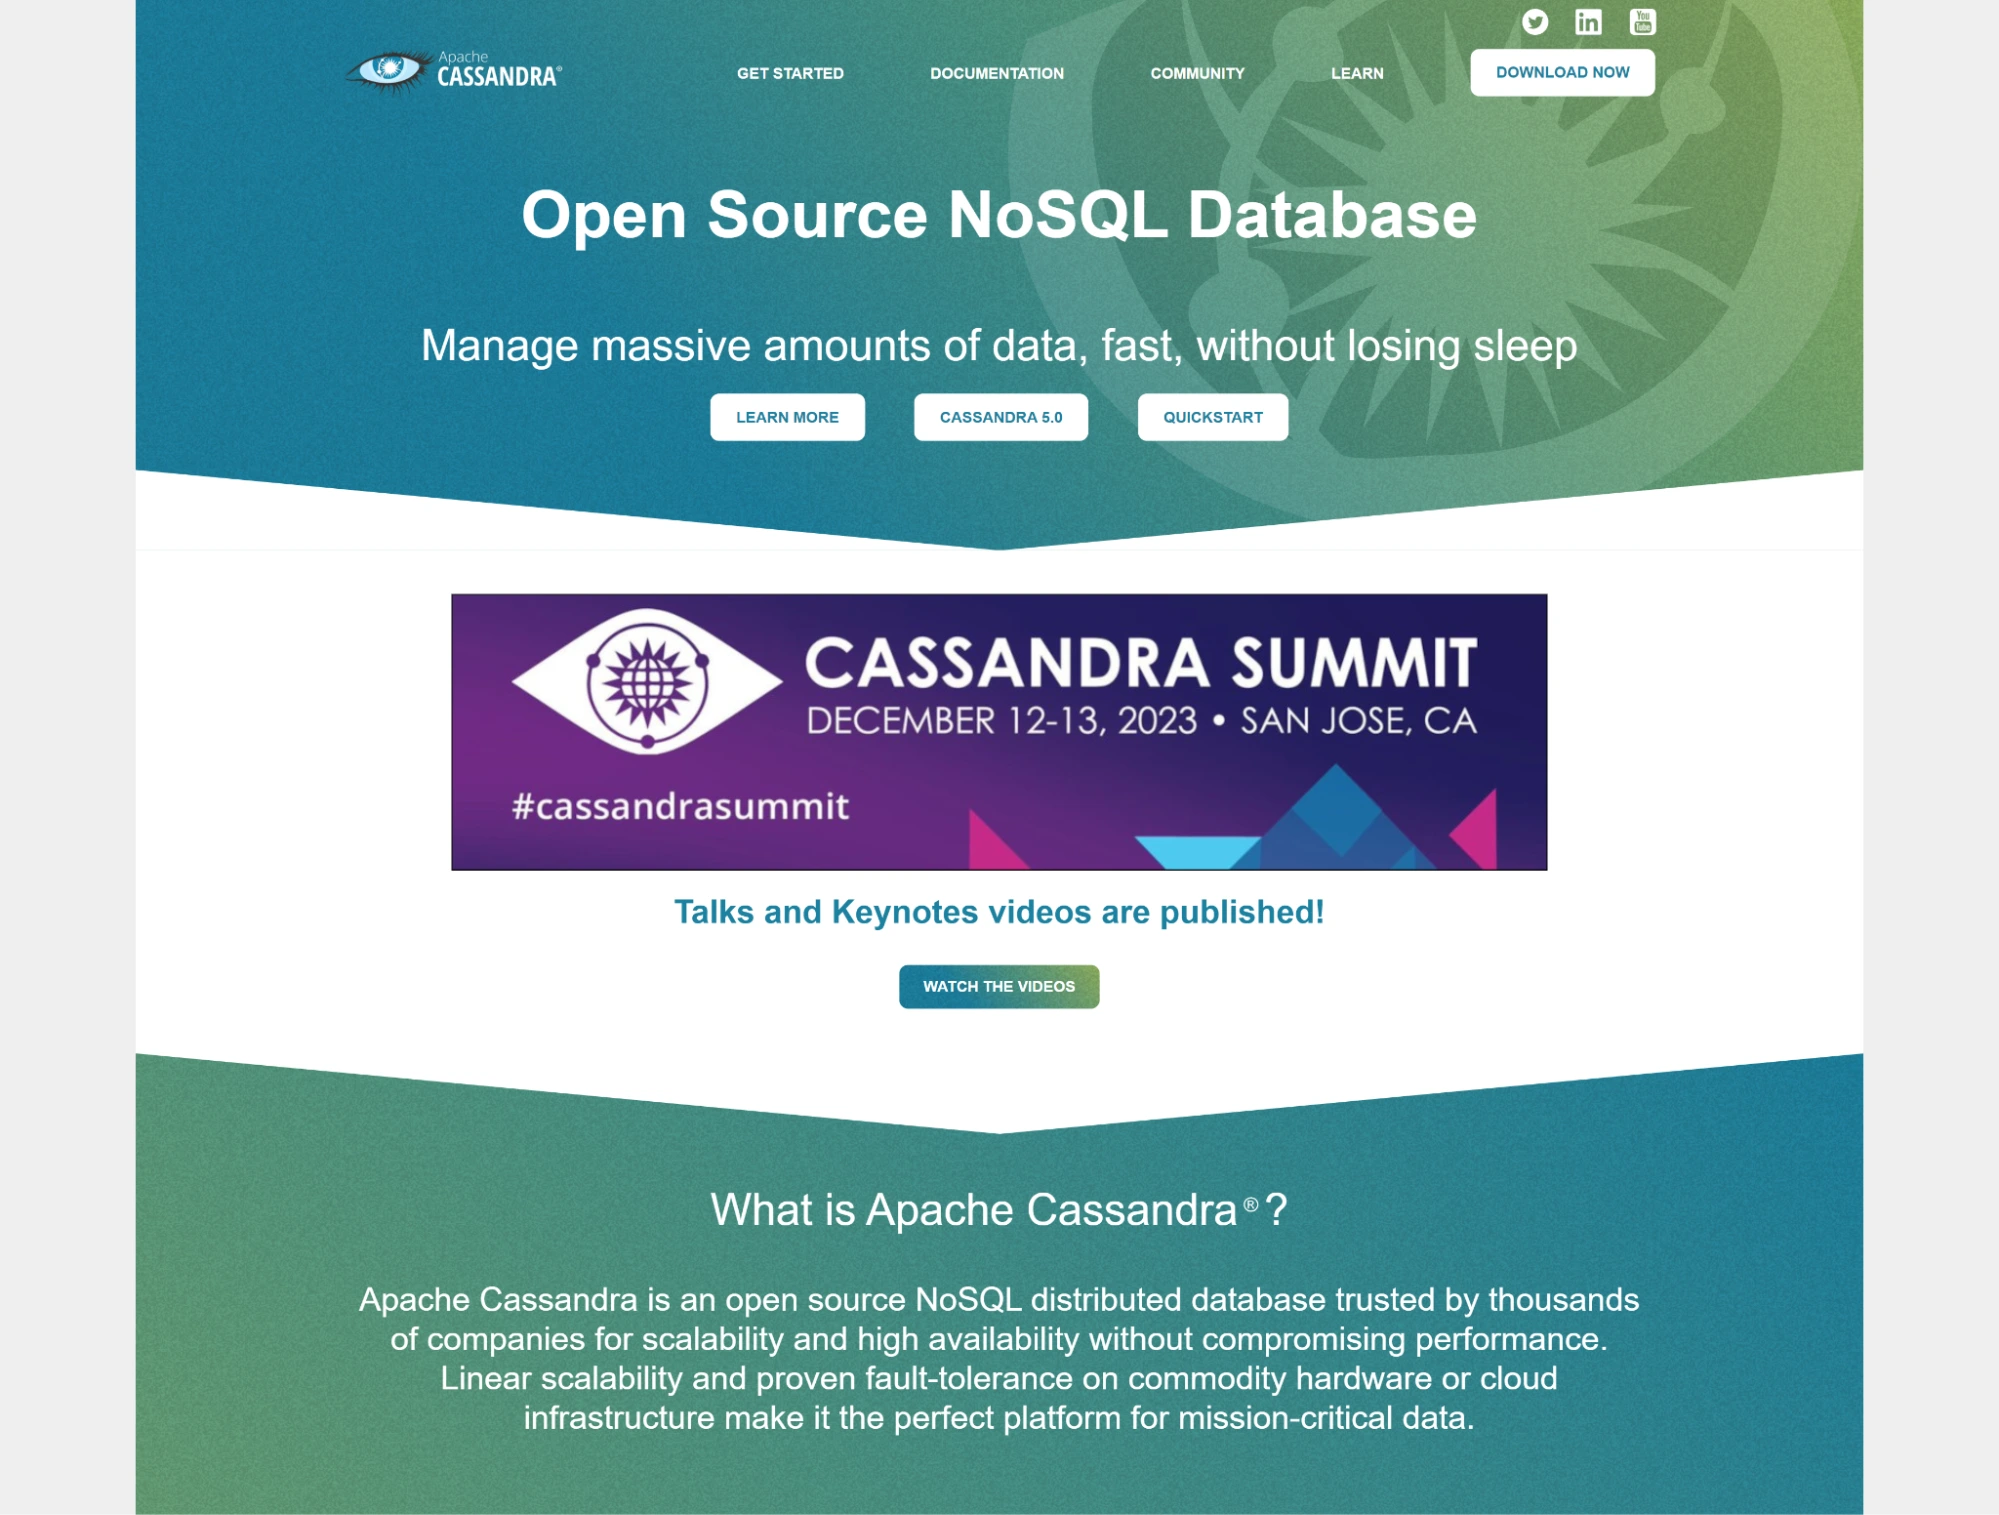Click the LEARN MORE button
This screenshot has width=1999, height=1515.
pyautogui.click(x=788, y=417)
